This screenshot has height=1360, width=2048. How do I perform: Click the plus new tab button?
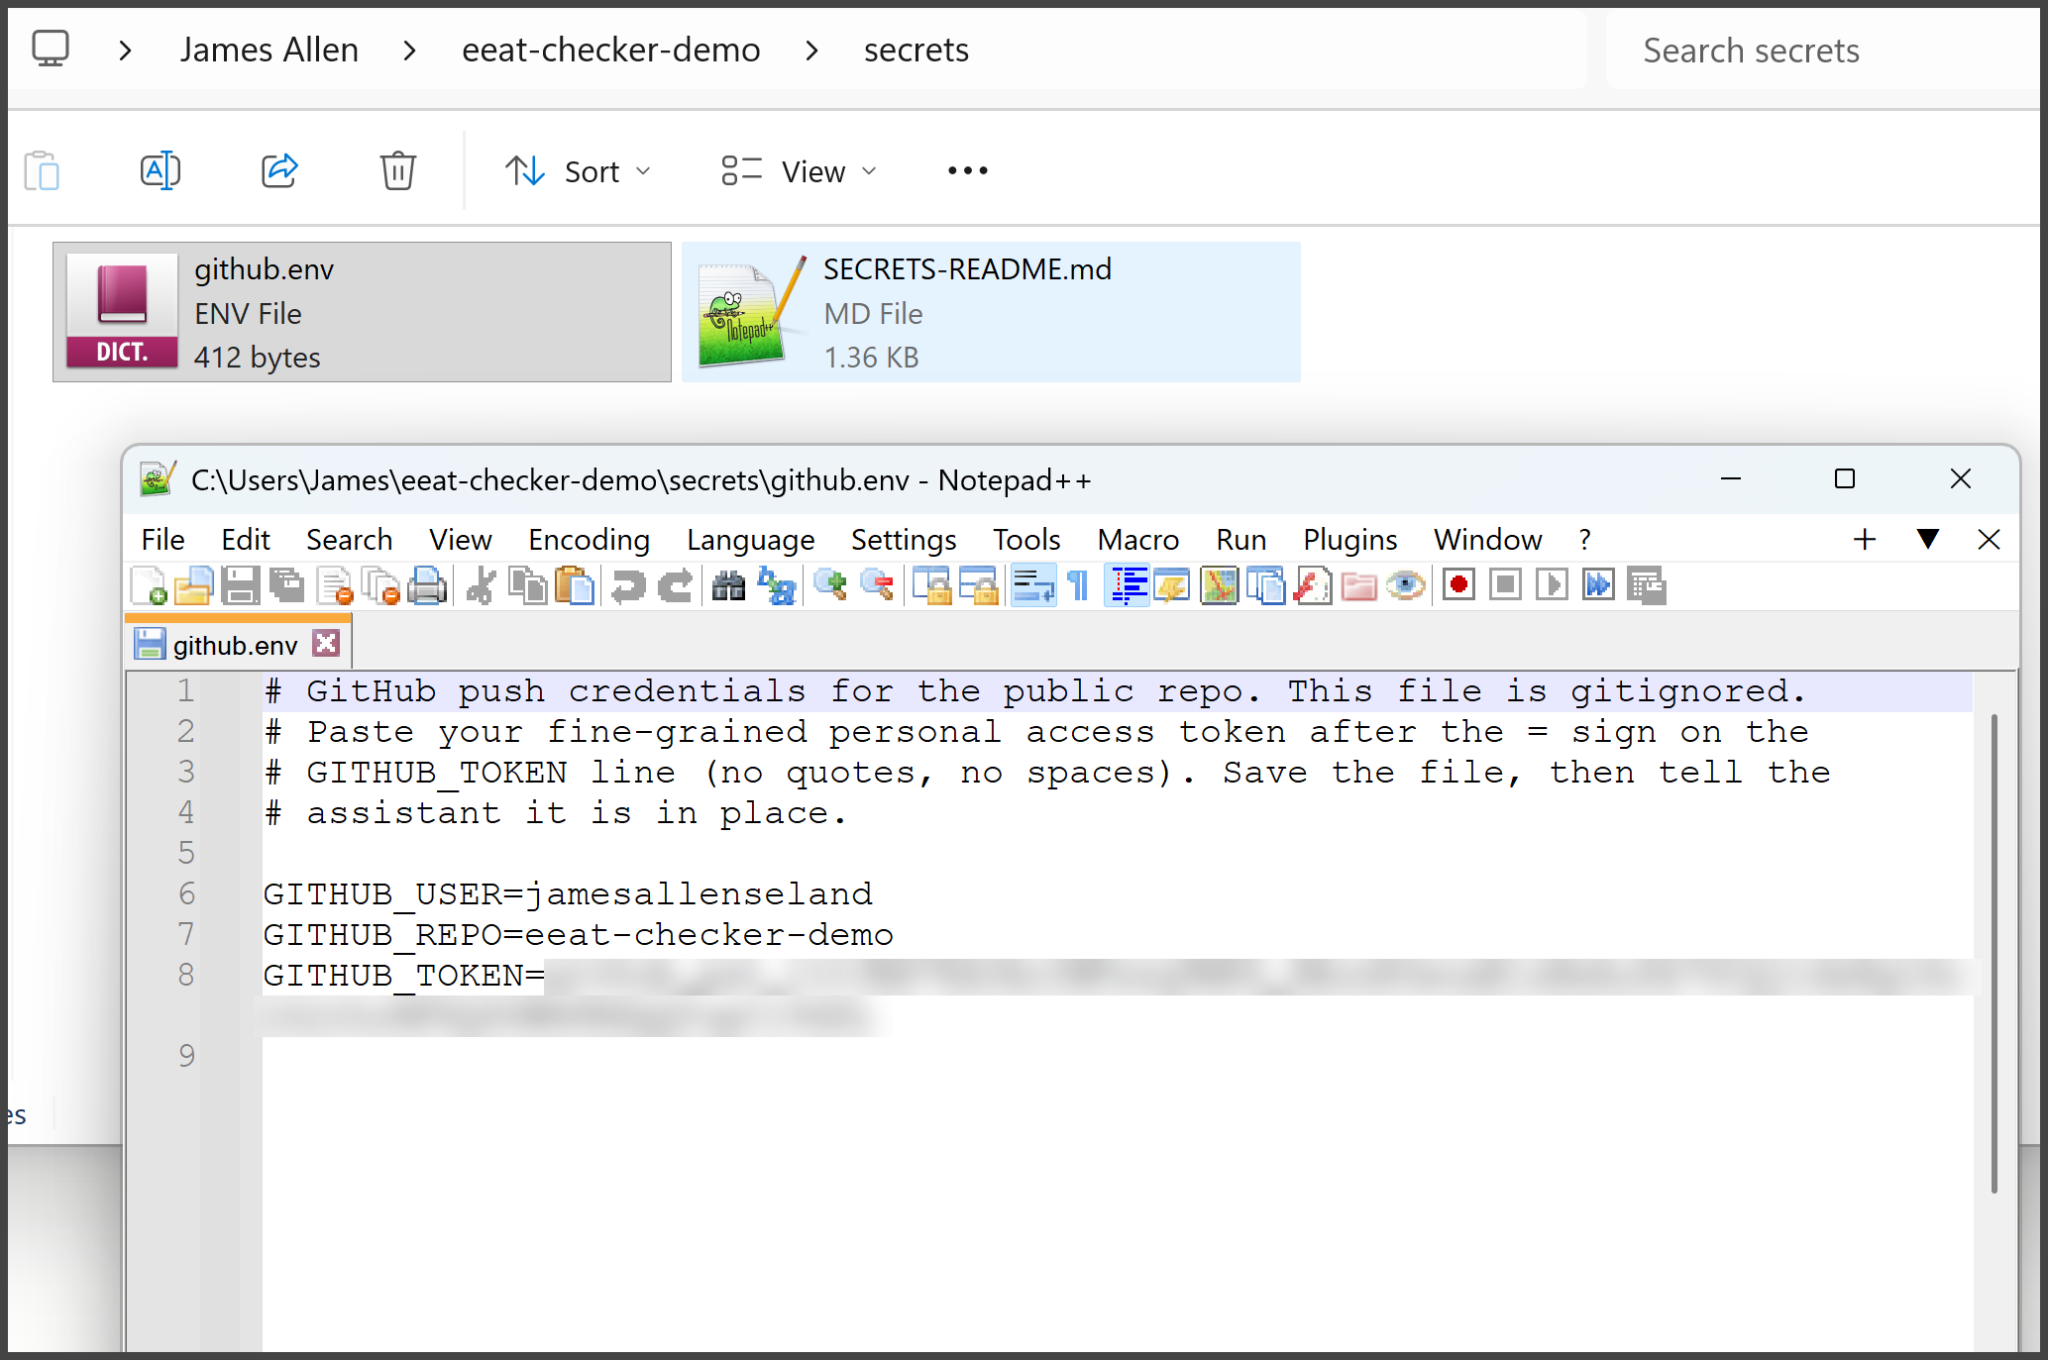(x=1864, y=540)
